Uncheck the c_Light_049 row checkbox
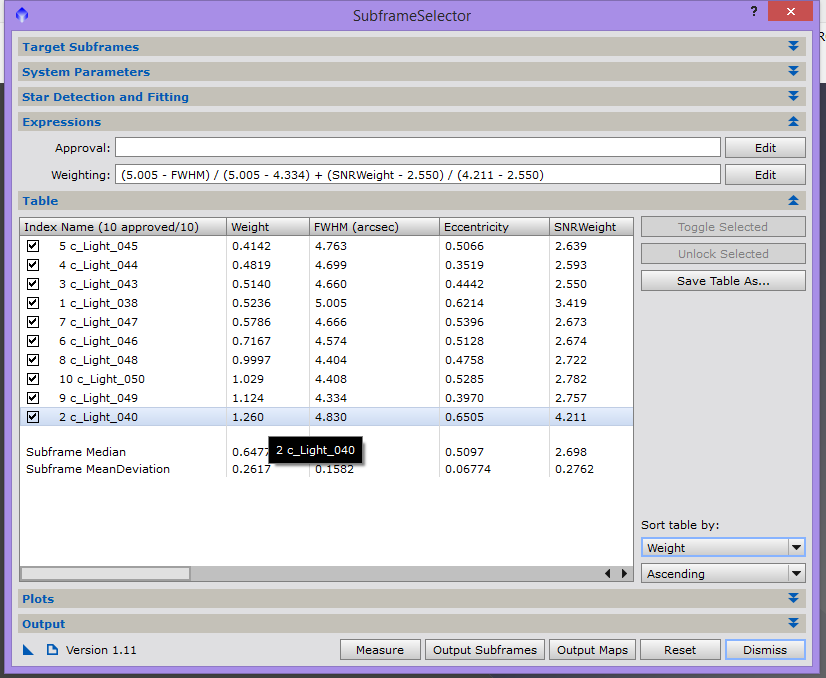This screenshot has height=678, width=826. click(33, 398)
